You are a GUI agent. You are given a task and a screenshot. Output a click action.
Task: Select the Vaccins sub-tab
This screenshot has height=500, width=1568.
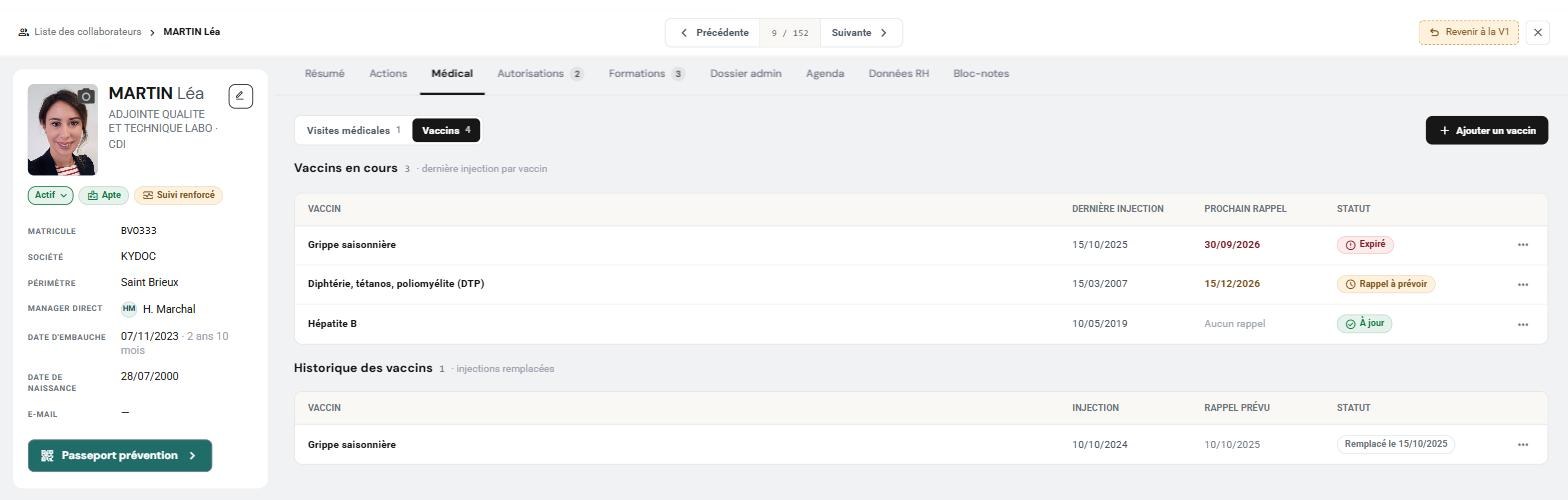[446, 131]
